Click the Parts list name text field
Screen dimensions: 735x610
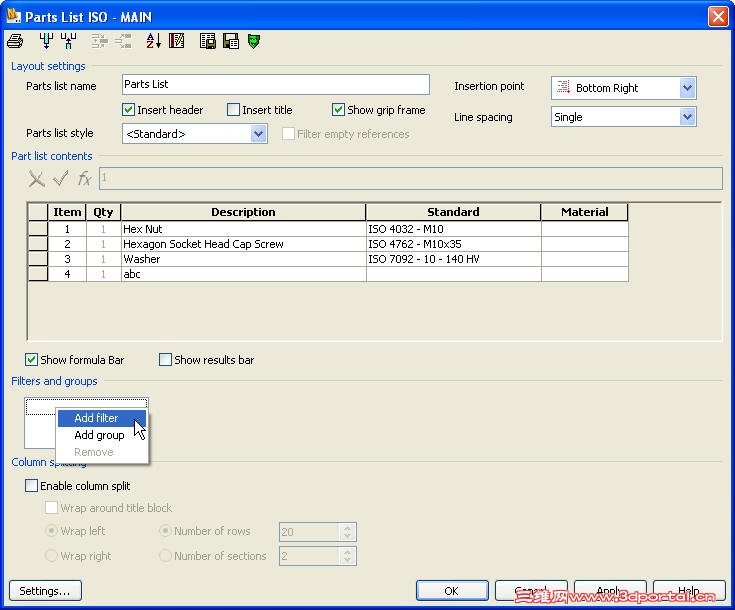point(276,84)
